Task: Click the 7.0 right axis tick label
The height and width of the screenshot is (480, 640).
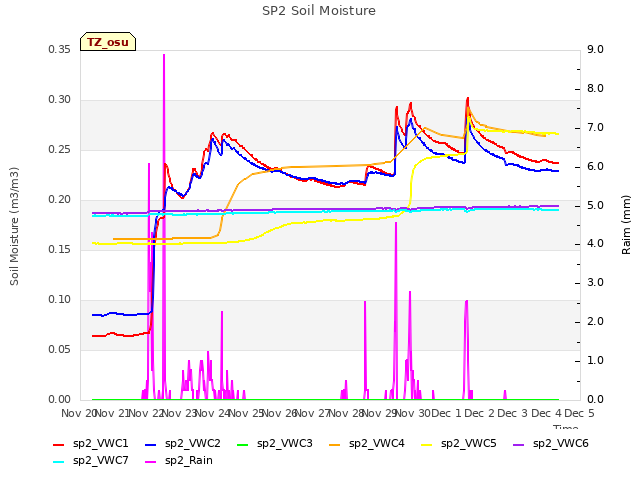Action: 595,128
